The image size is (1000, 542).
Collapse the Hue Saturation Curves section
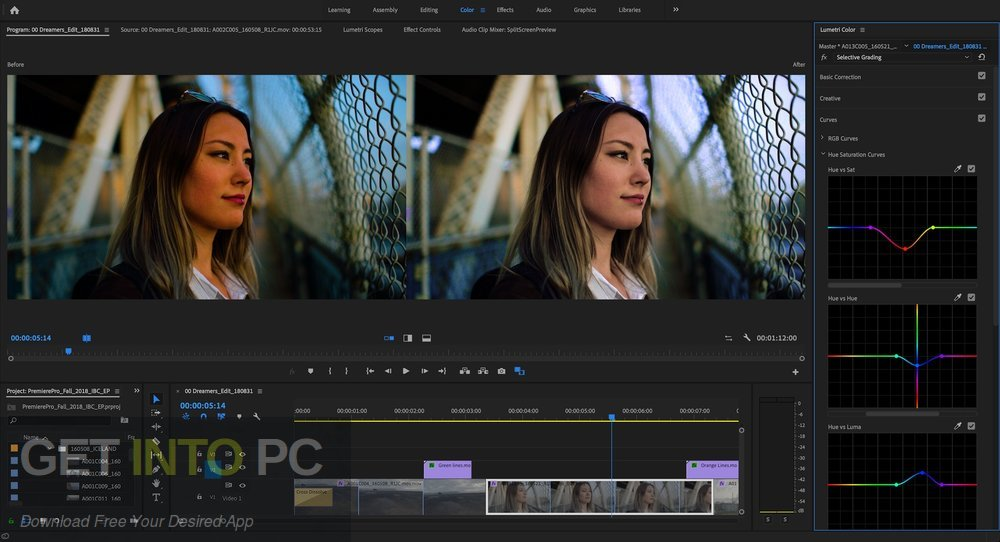pos(822,154)
